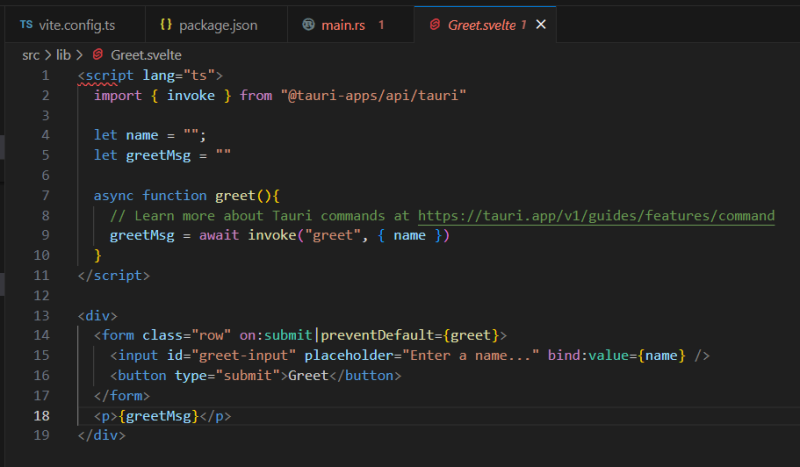Click the TypeScript icon on vite.config.ts tab

click(26, 24)
